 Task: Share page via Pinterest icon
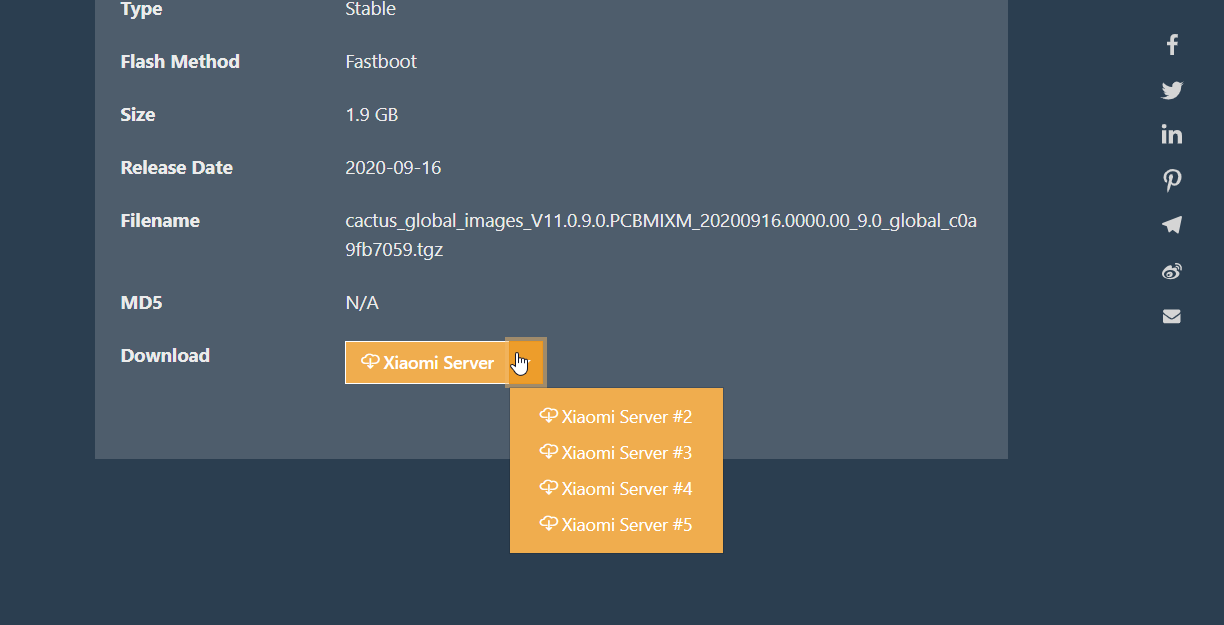pyautogui.click(x=1172, y=180)
